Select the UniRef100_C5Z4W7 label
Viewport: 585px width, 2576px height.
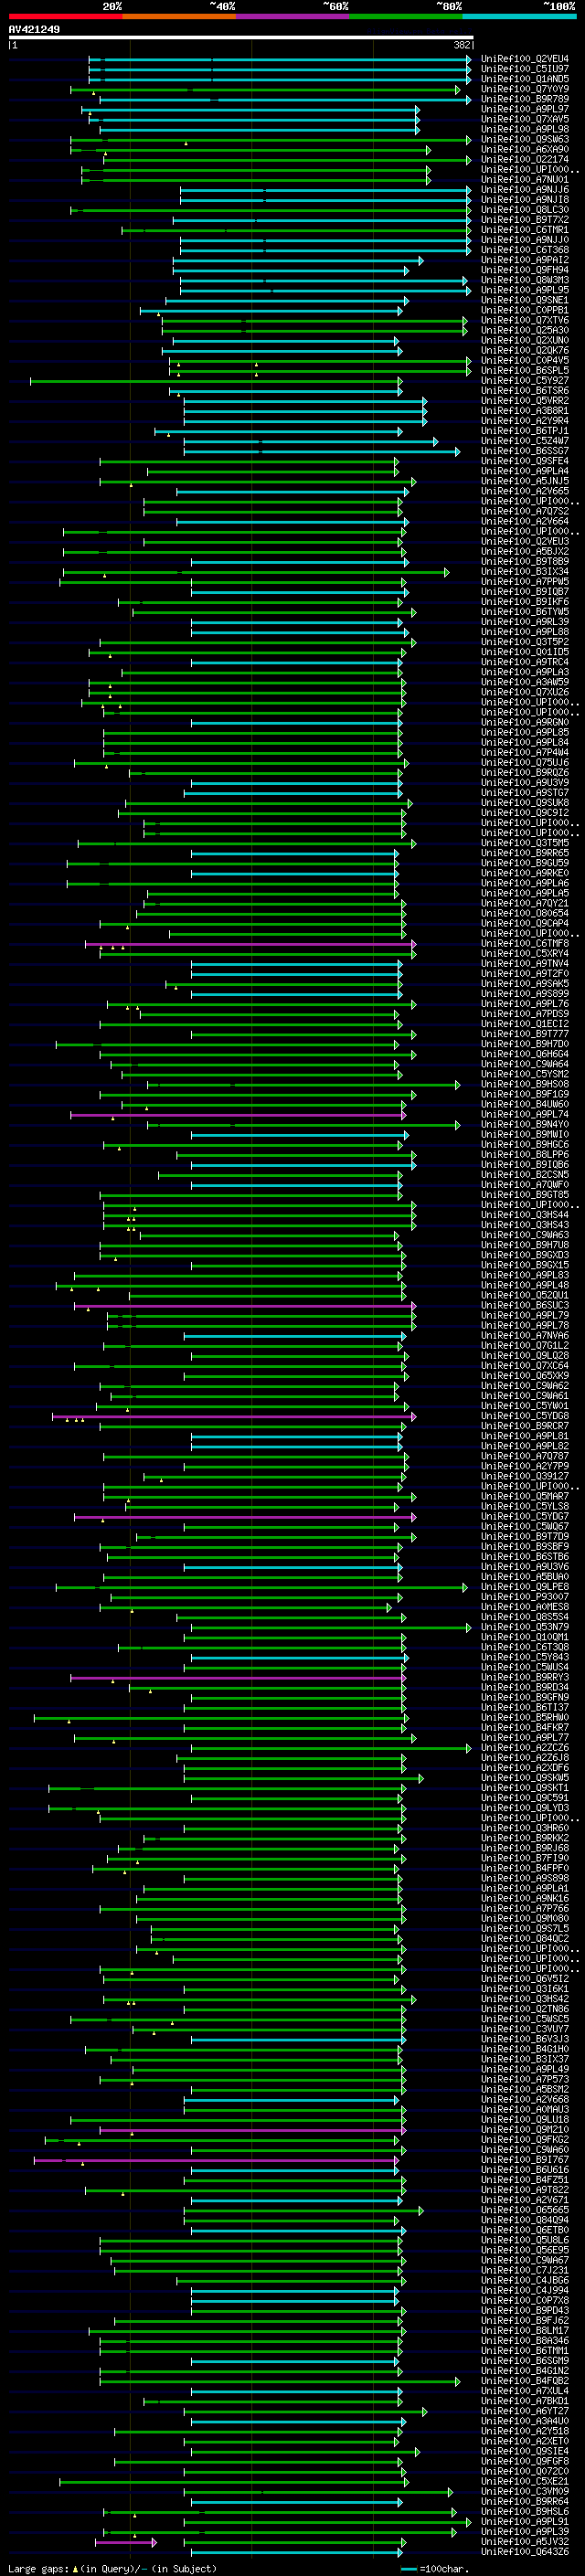(525, 441)
